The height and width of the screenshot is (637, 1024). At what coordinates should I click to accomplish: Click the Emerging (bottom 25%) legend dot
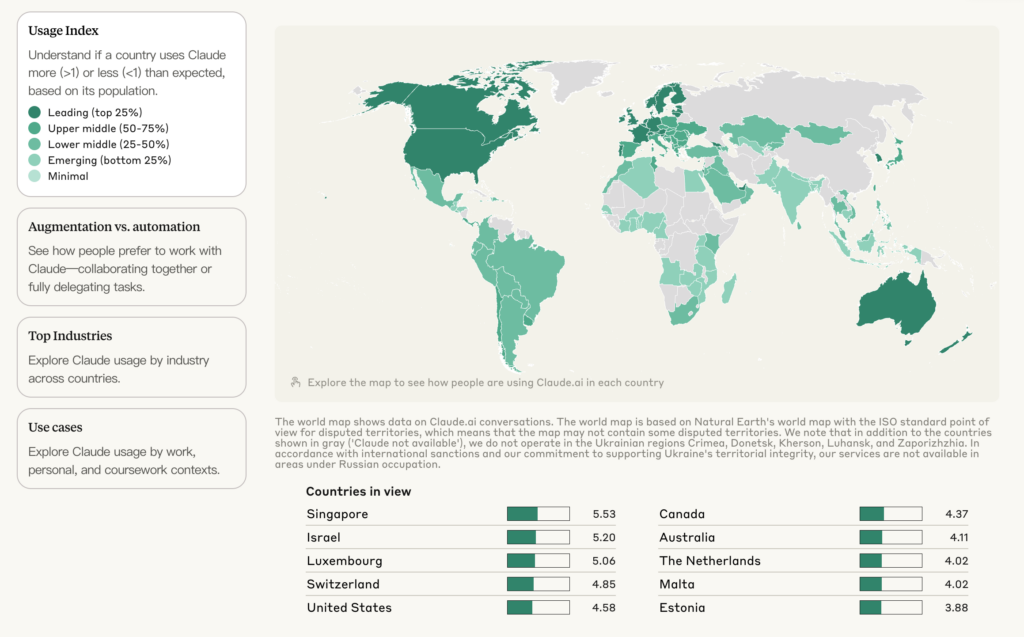(x=35, y=160)
